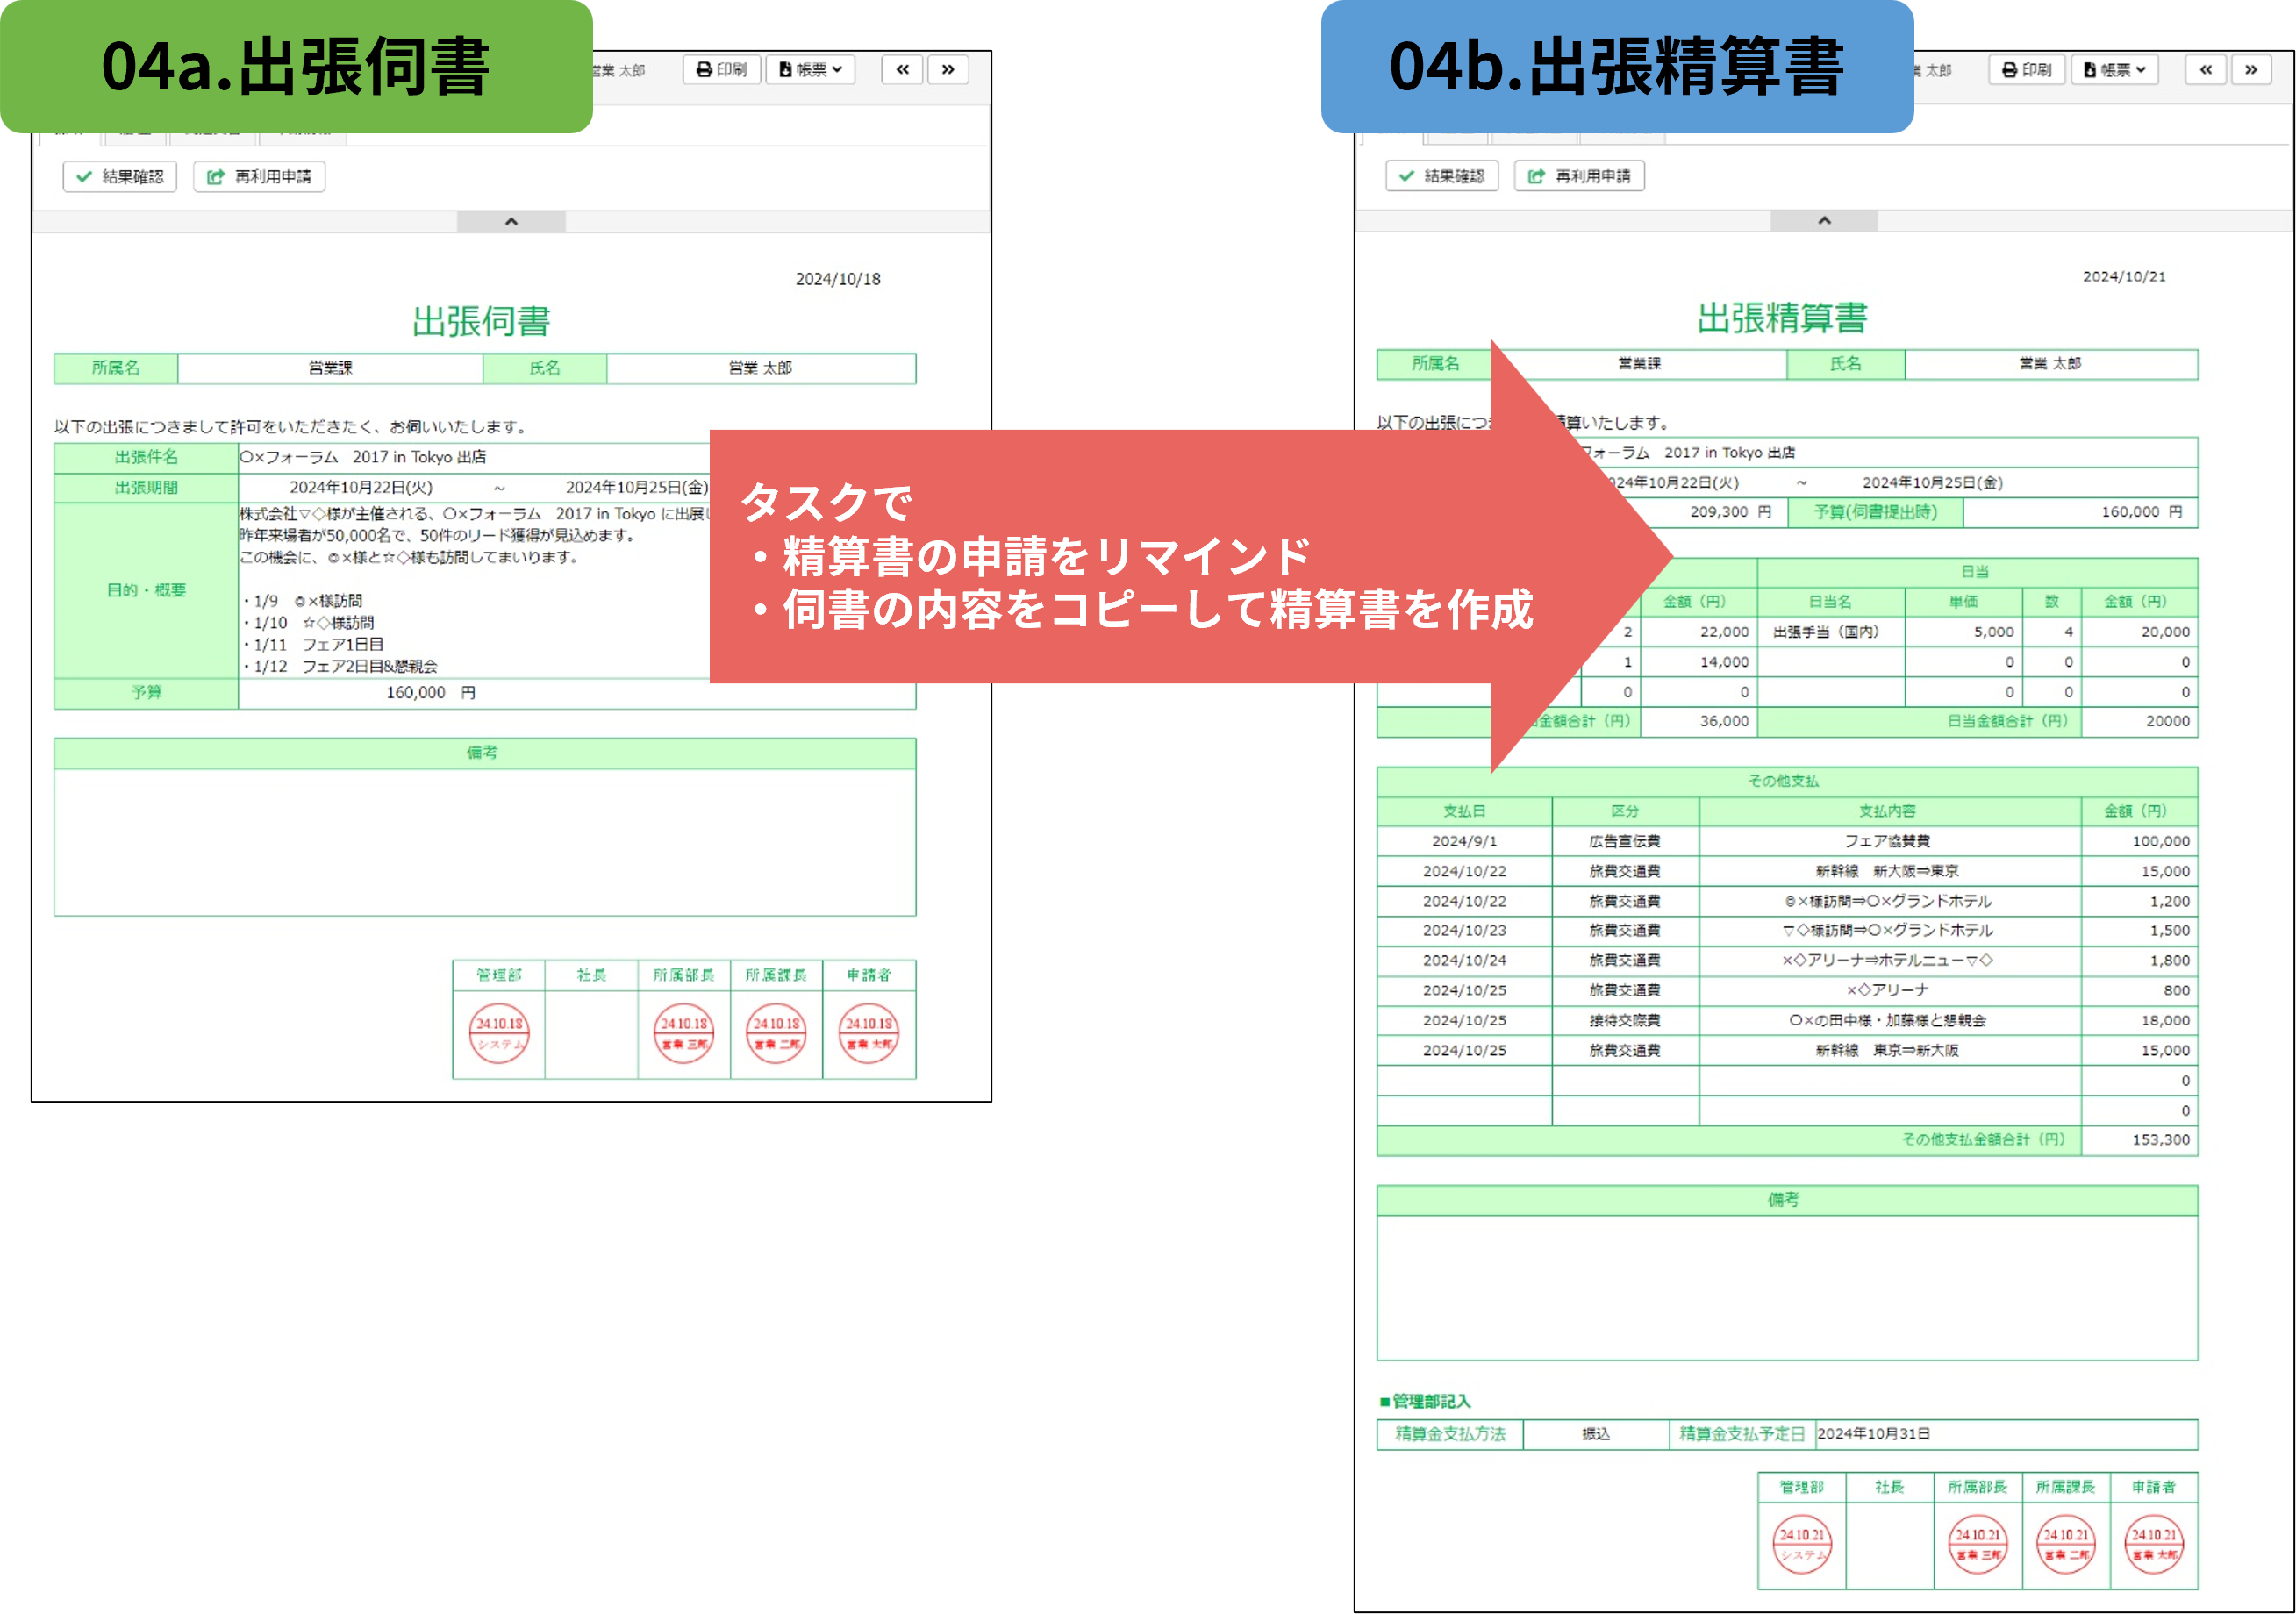Screen dimensions: 2296x1614
Task: Click 管理部 approval stamp in 出張精算書
Action: (x=1802, y=1544)
